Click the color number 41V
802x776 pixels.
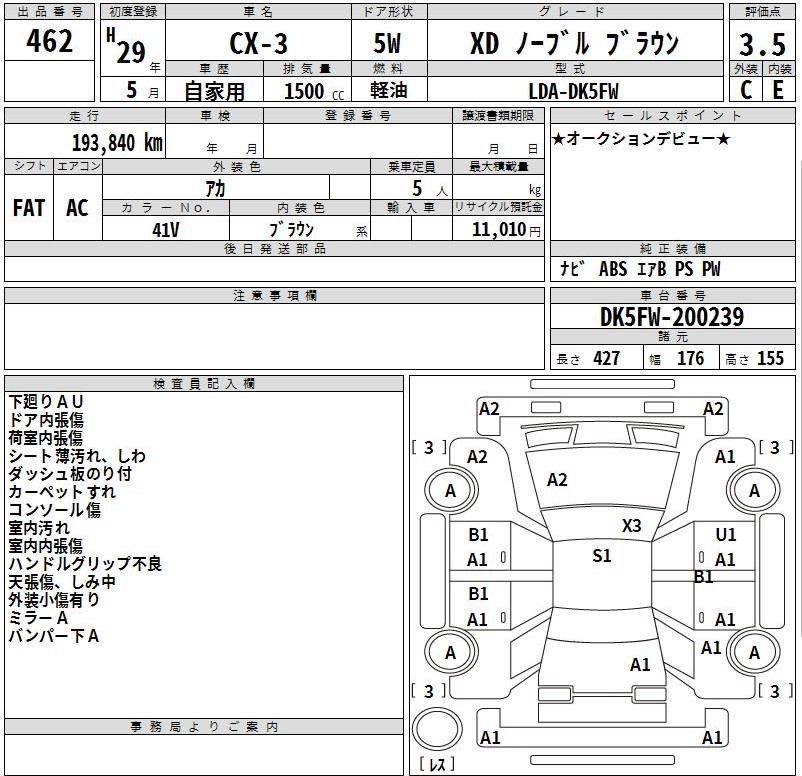tap(166, 230)
